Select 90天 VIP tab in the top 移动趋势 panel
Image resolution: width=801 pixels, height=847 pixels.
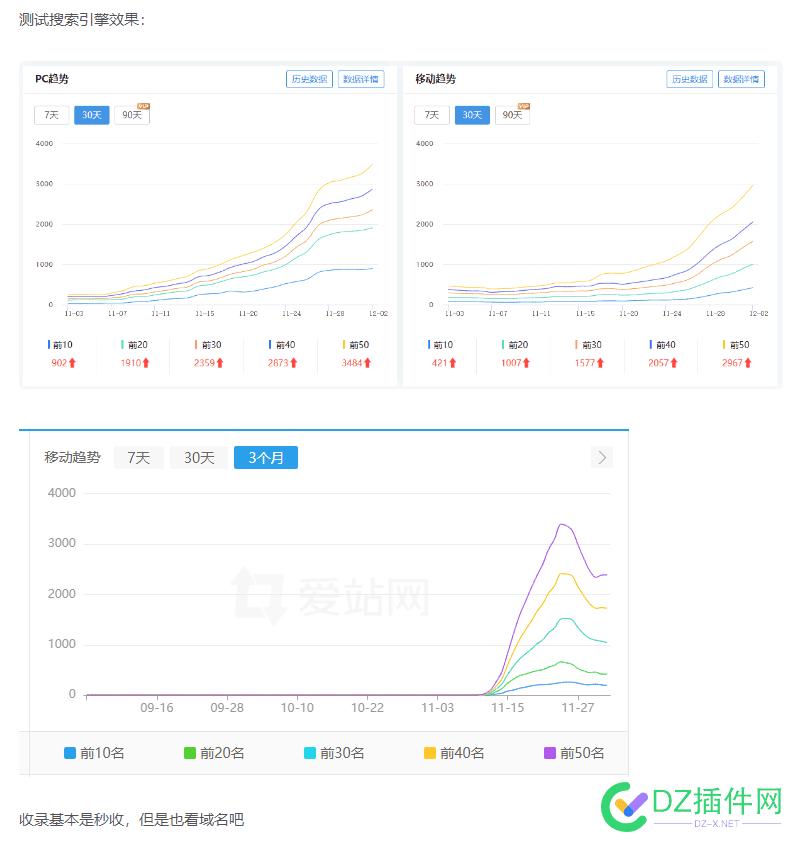coord(513,115)
